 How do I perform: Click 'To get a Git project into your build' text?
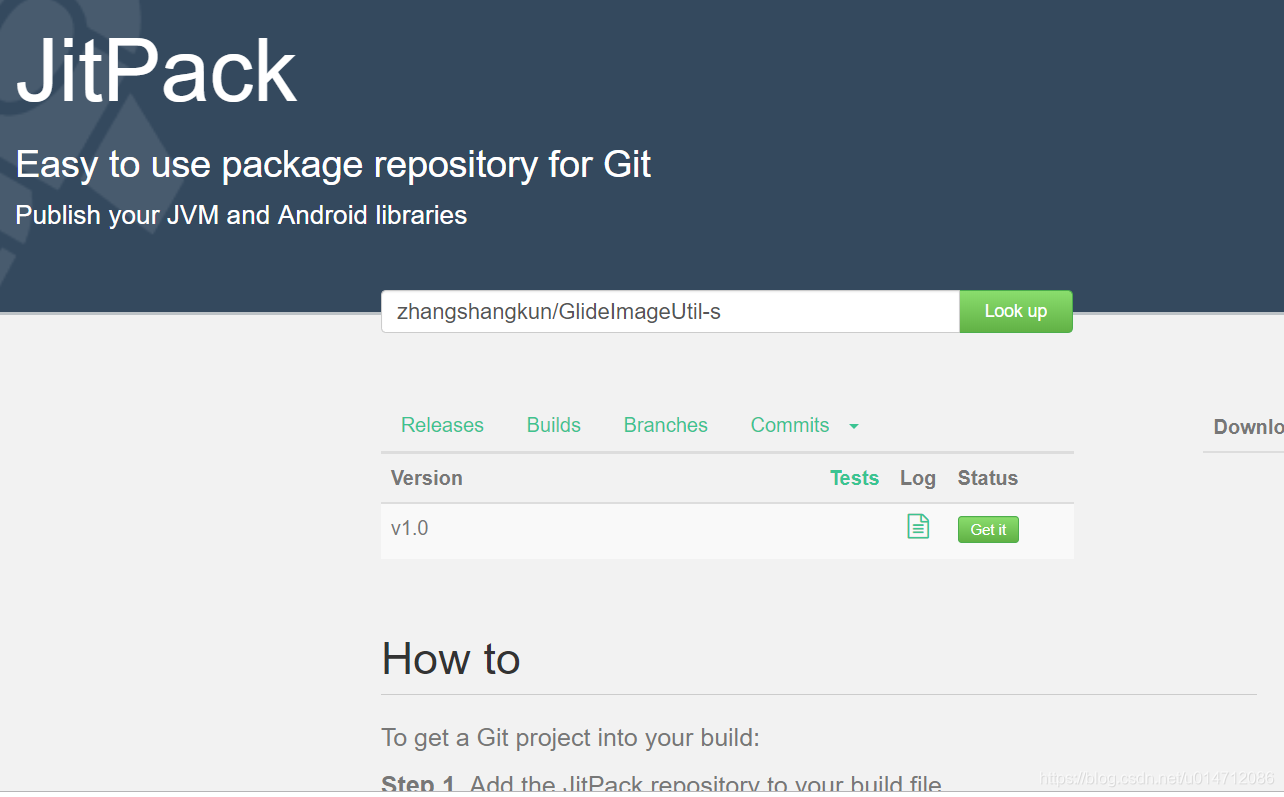point(571,738)
